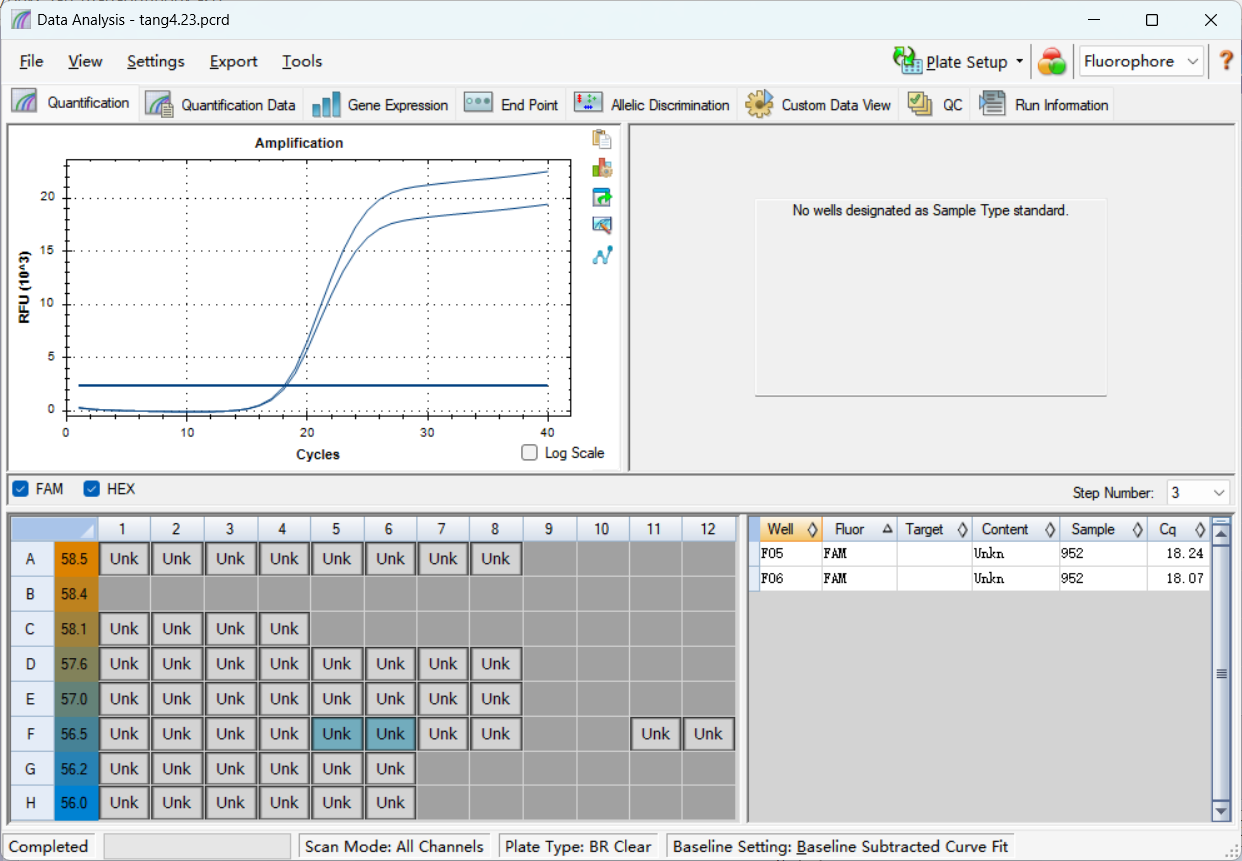Select well A1 in the plate

pos(124,559)
